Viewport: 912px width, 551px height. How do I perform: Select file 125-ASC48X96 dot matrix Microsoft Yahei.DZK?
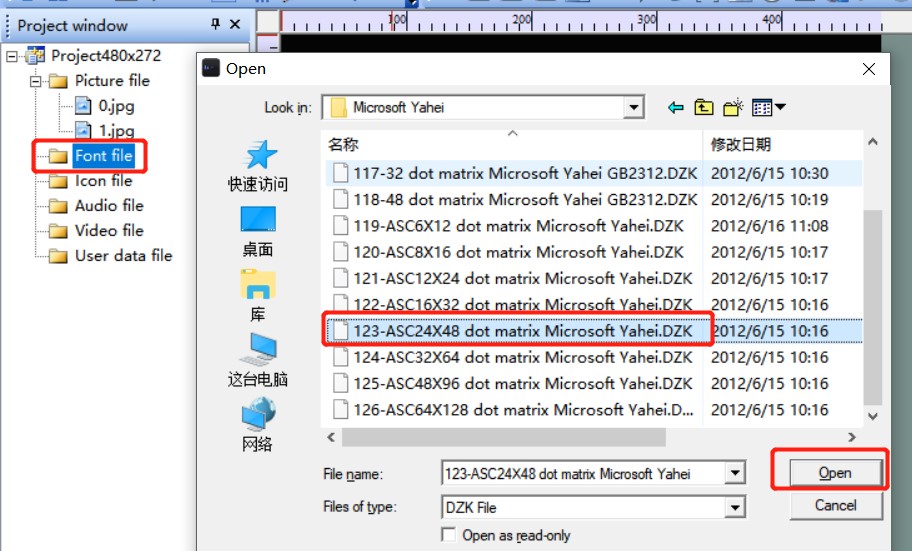click(x=515, y=383)
